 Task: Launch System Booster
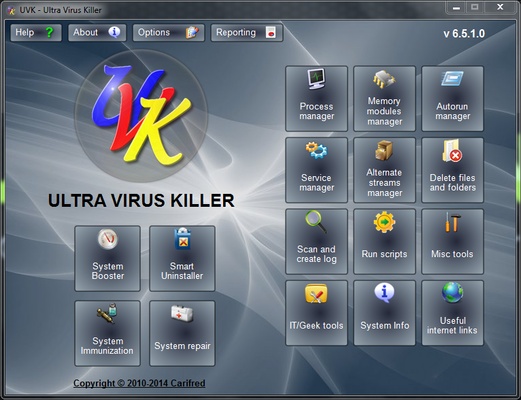[107, 258]
